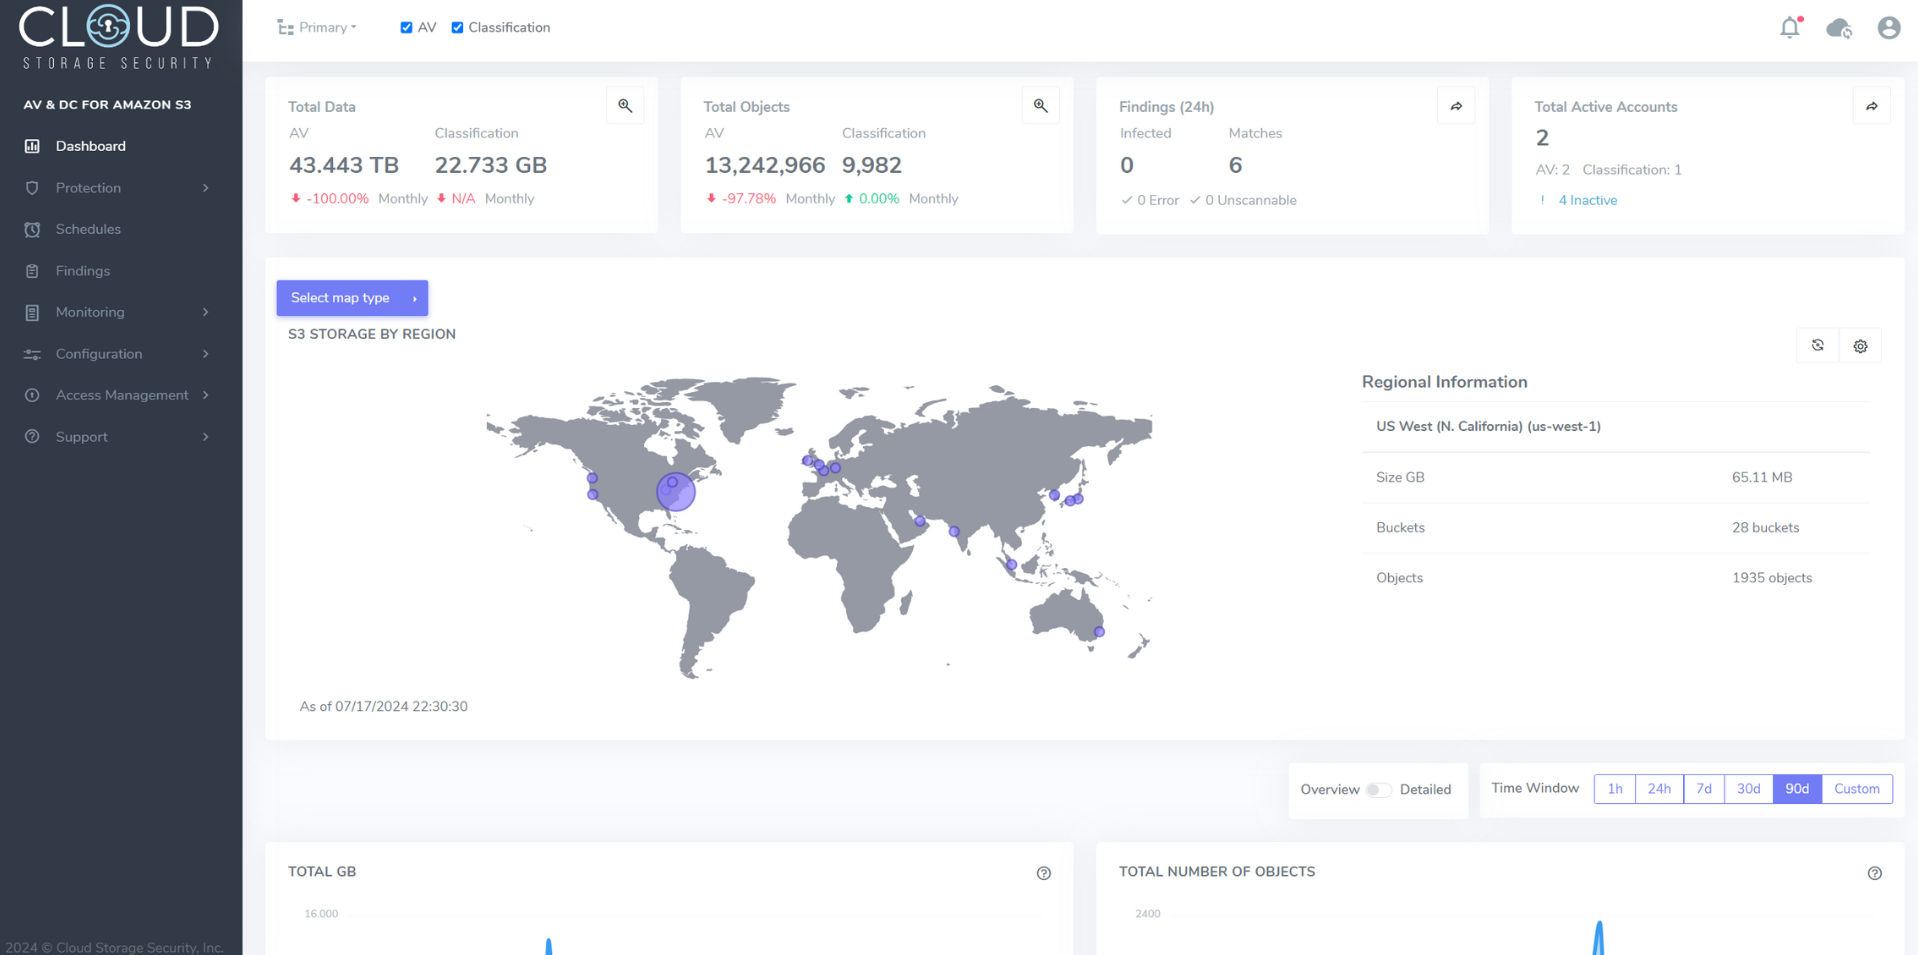Click the 0 Unscannable status text

[1250, 200]
